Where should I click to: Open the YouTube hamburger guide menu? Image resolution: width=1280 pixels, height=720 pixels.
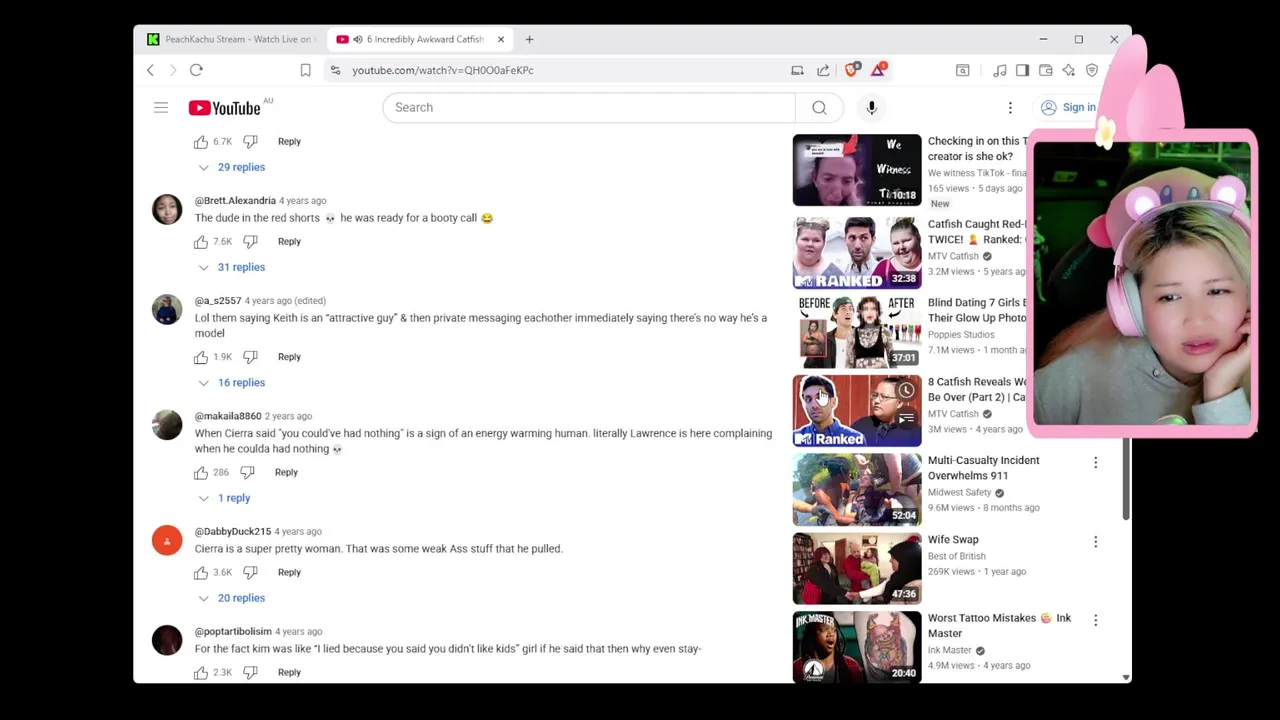pyautogui.click(x=161, y=107)
